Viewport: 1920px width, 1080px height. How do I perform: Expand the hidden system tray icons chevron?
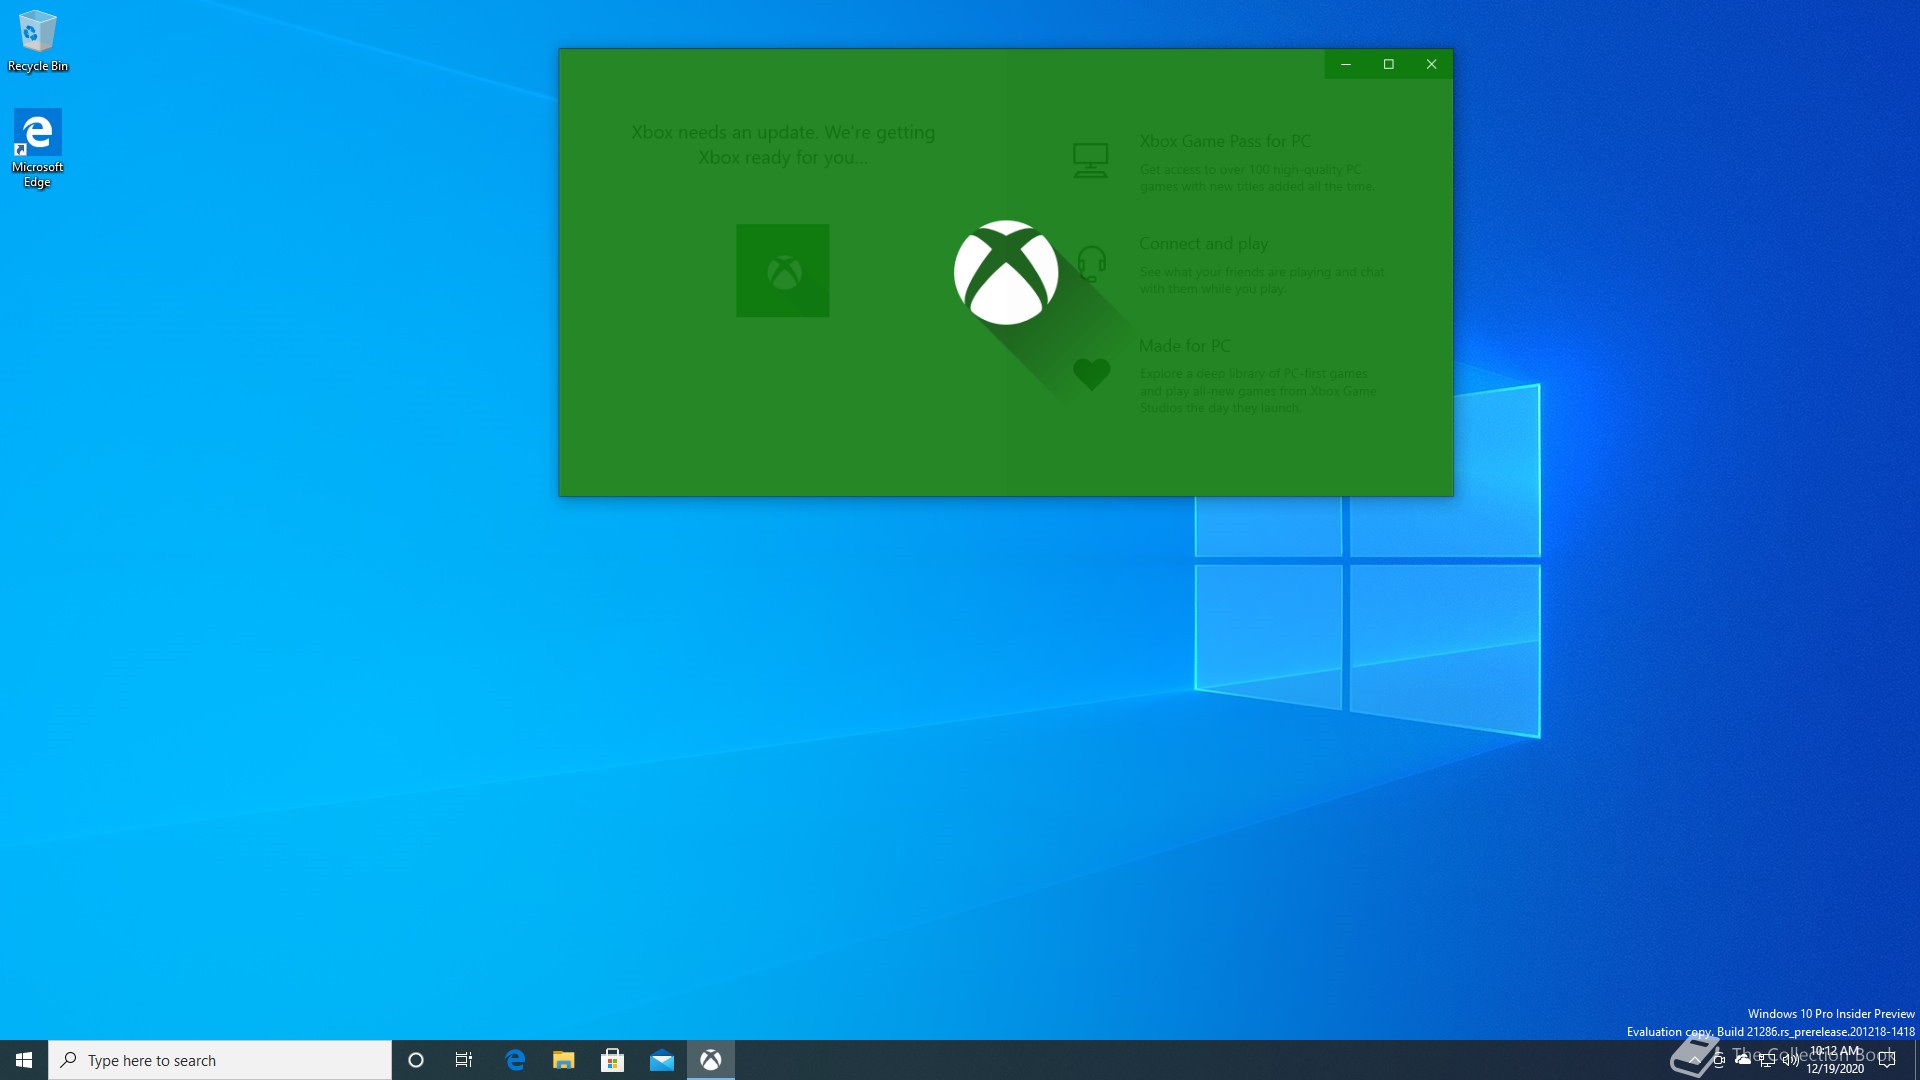pos(1694,1060)
